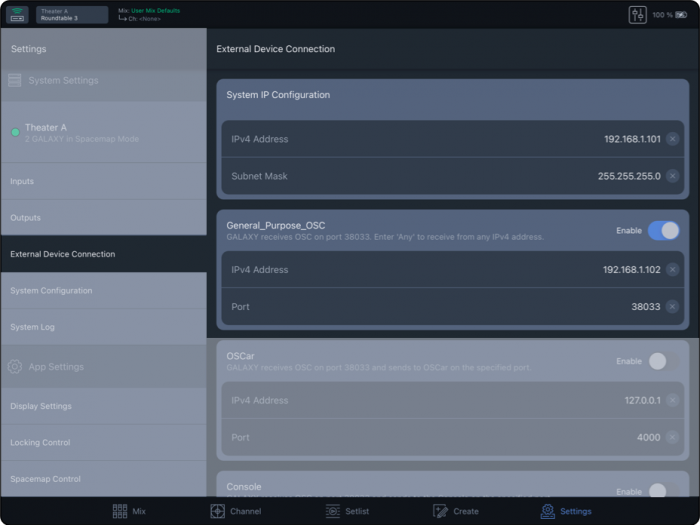Open Locking Control settings
This screenshot has height=525, width=700.
click(x=104, y=442)
